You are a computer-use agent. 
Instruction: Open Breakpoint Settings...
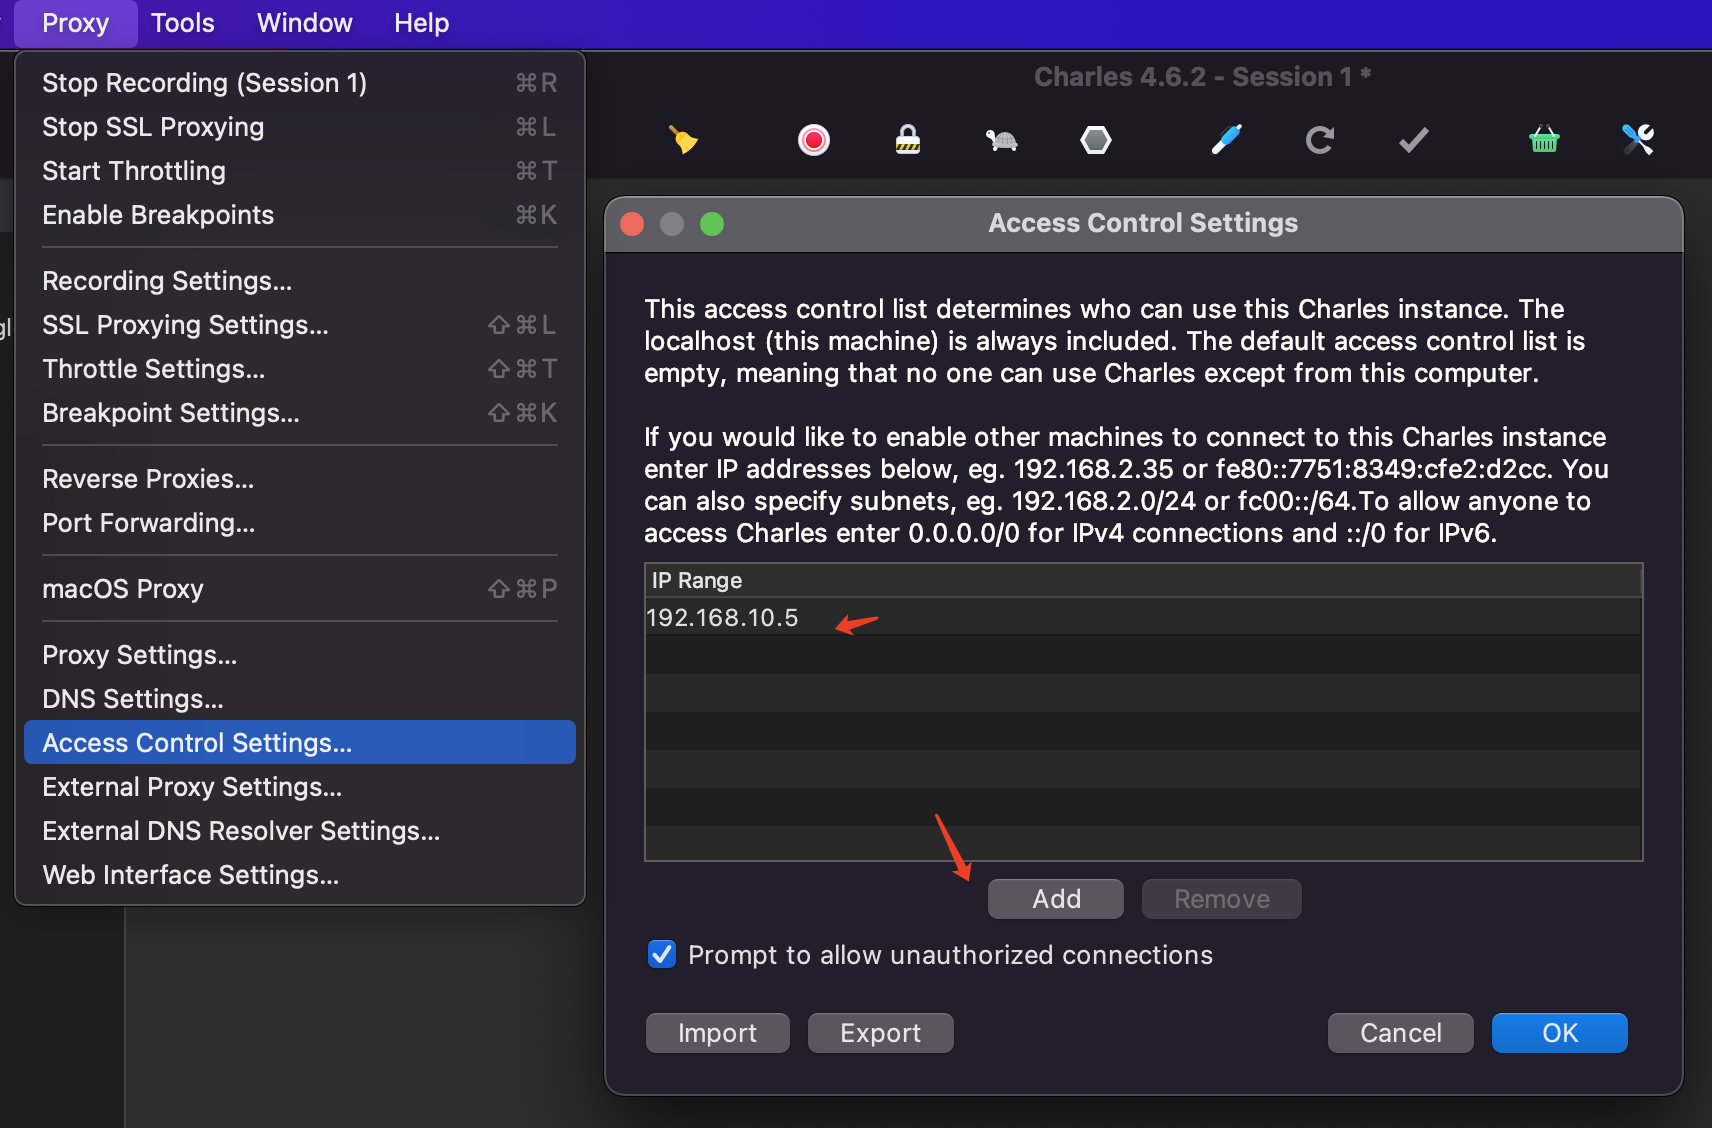(x=300, y=413)
